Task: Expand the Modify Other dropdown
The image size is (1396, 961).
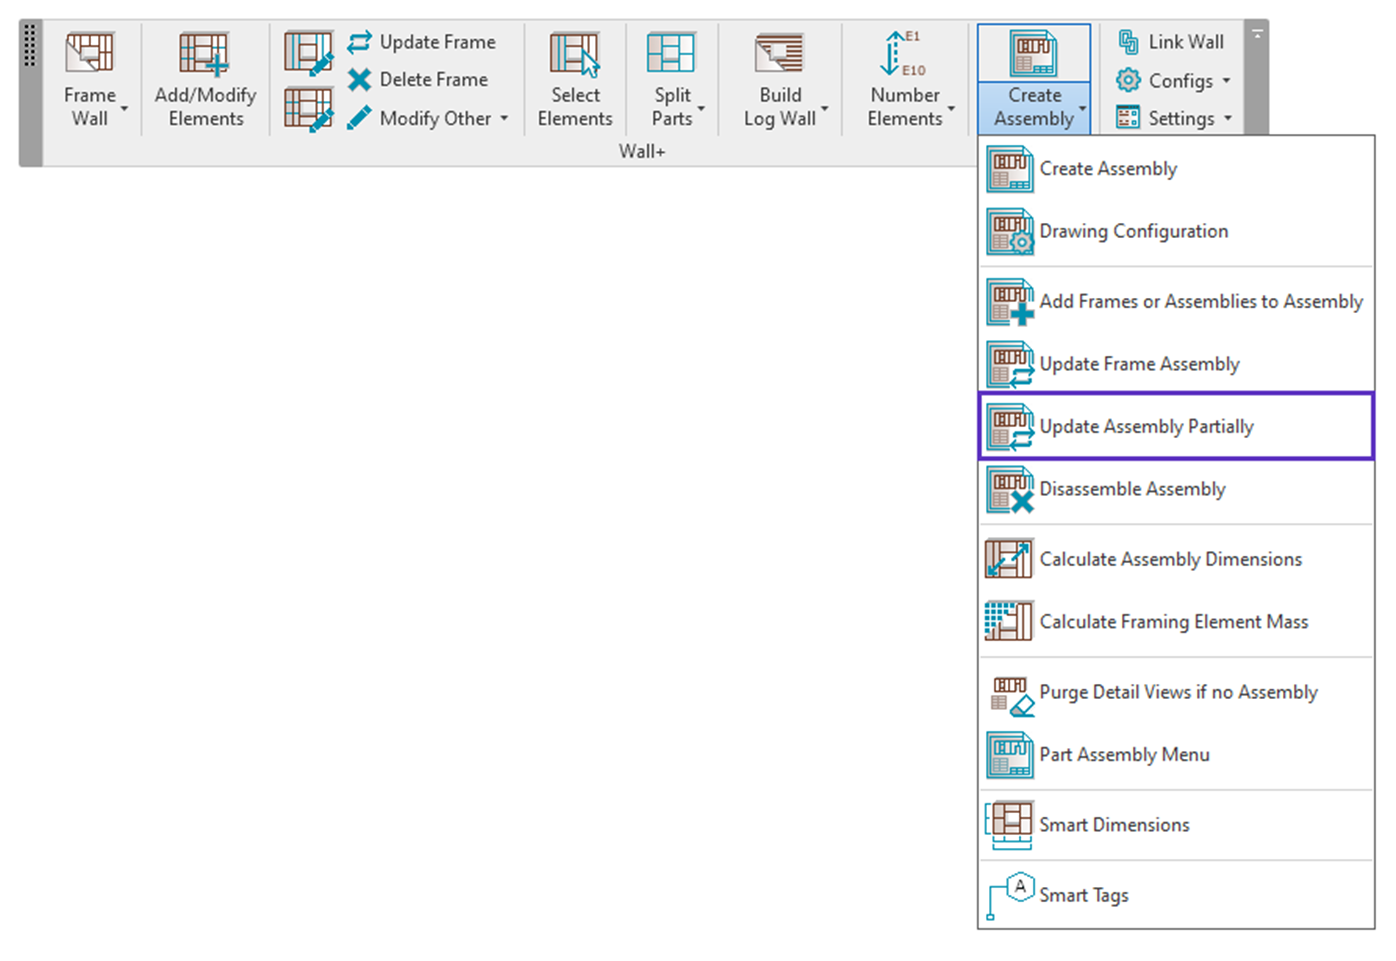Action: 504,119
